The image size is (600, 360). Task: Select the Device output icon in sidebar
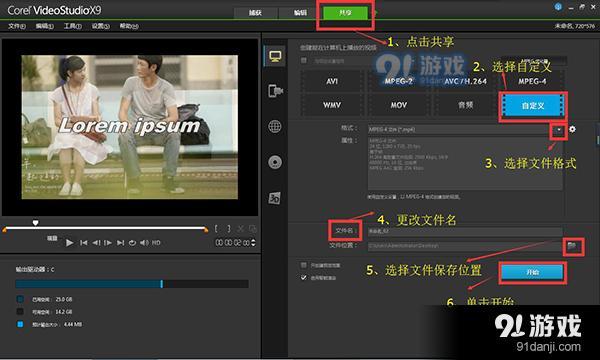tap(275, 91)
